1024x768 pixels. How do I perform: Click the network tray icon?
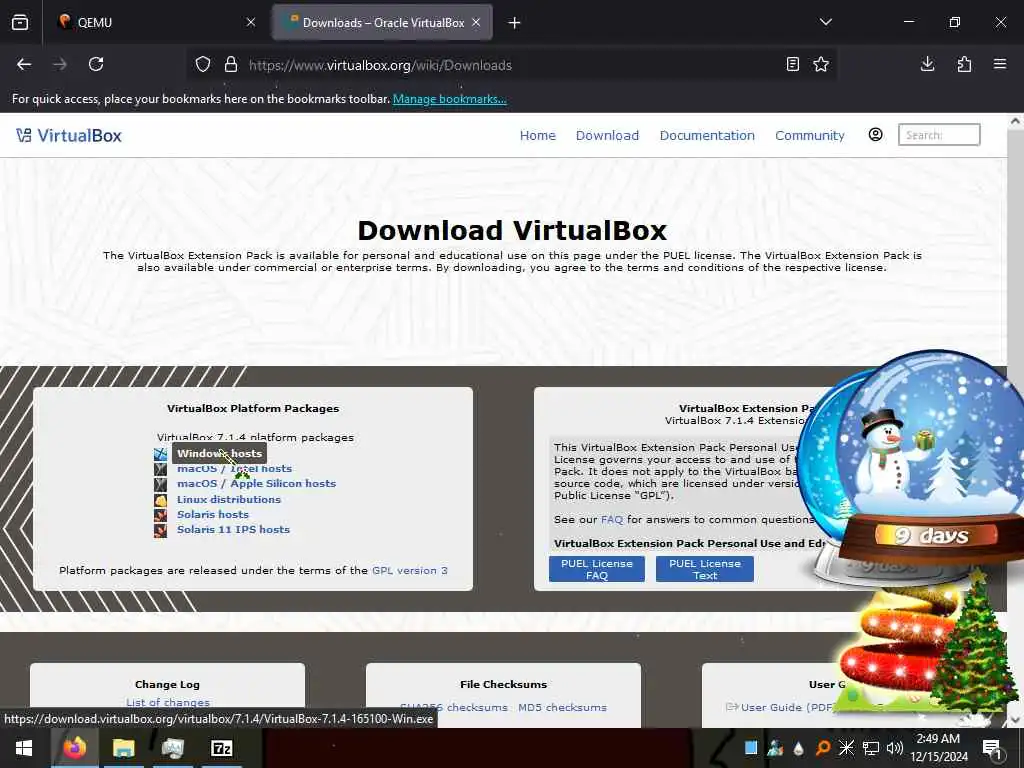(x=871, y=748)
